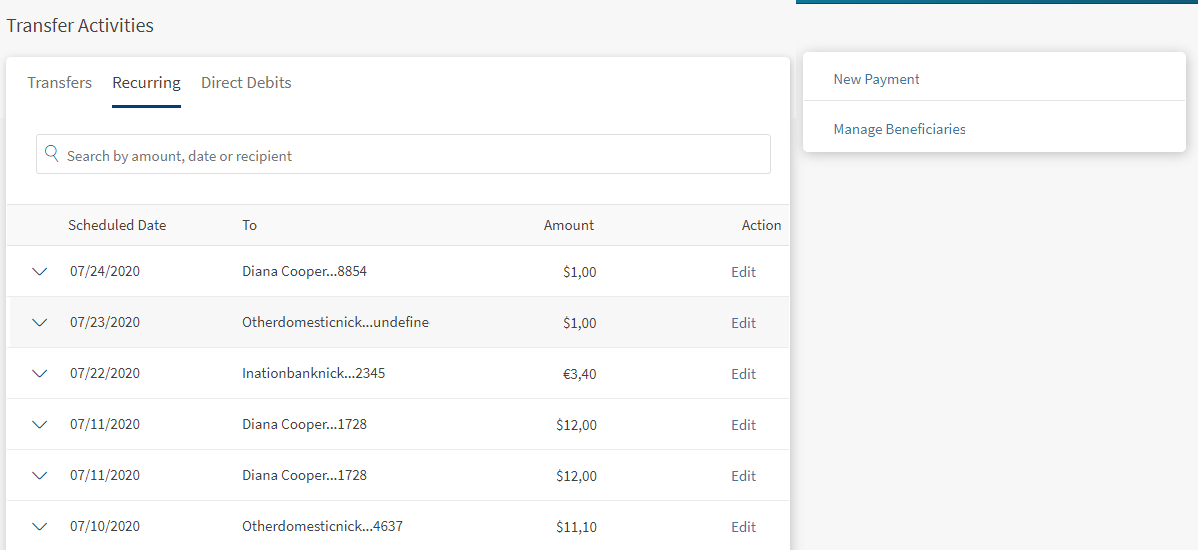Expand the 07/24/2020 Diana Cooper row
Image resolution: width=1198 pixels, height=550 pixels.
pyautogui.click(x=40, y=272)
